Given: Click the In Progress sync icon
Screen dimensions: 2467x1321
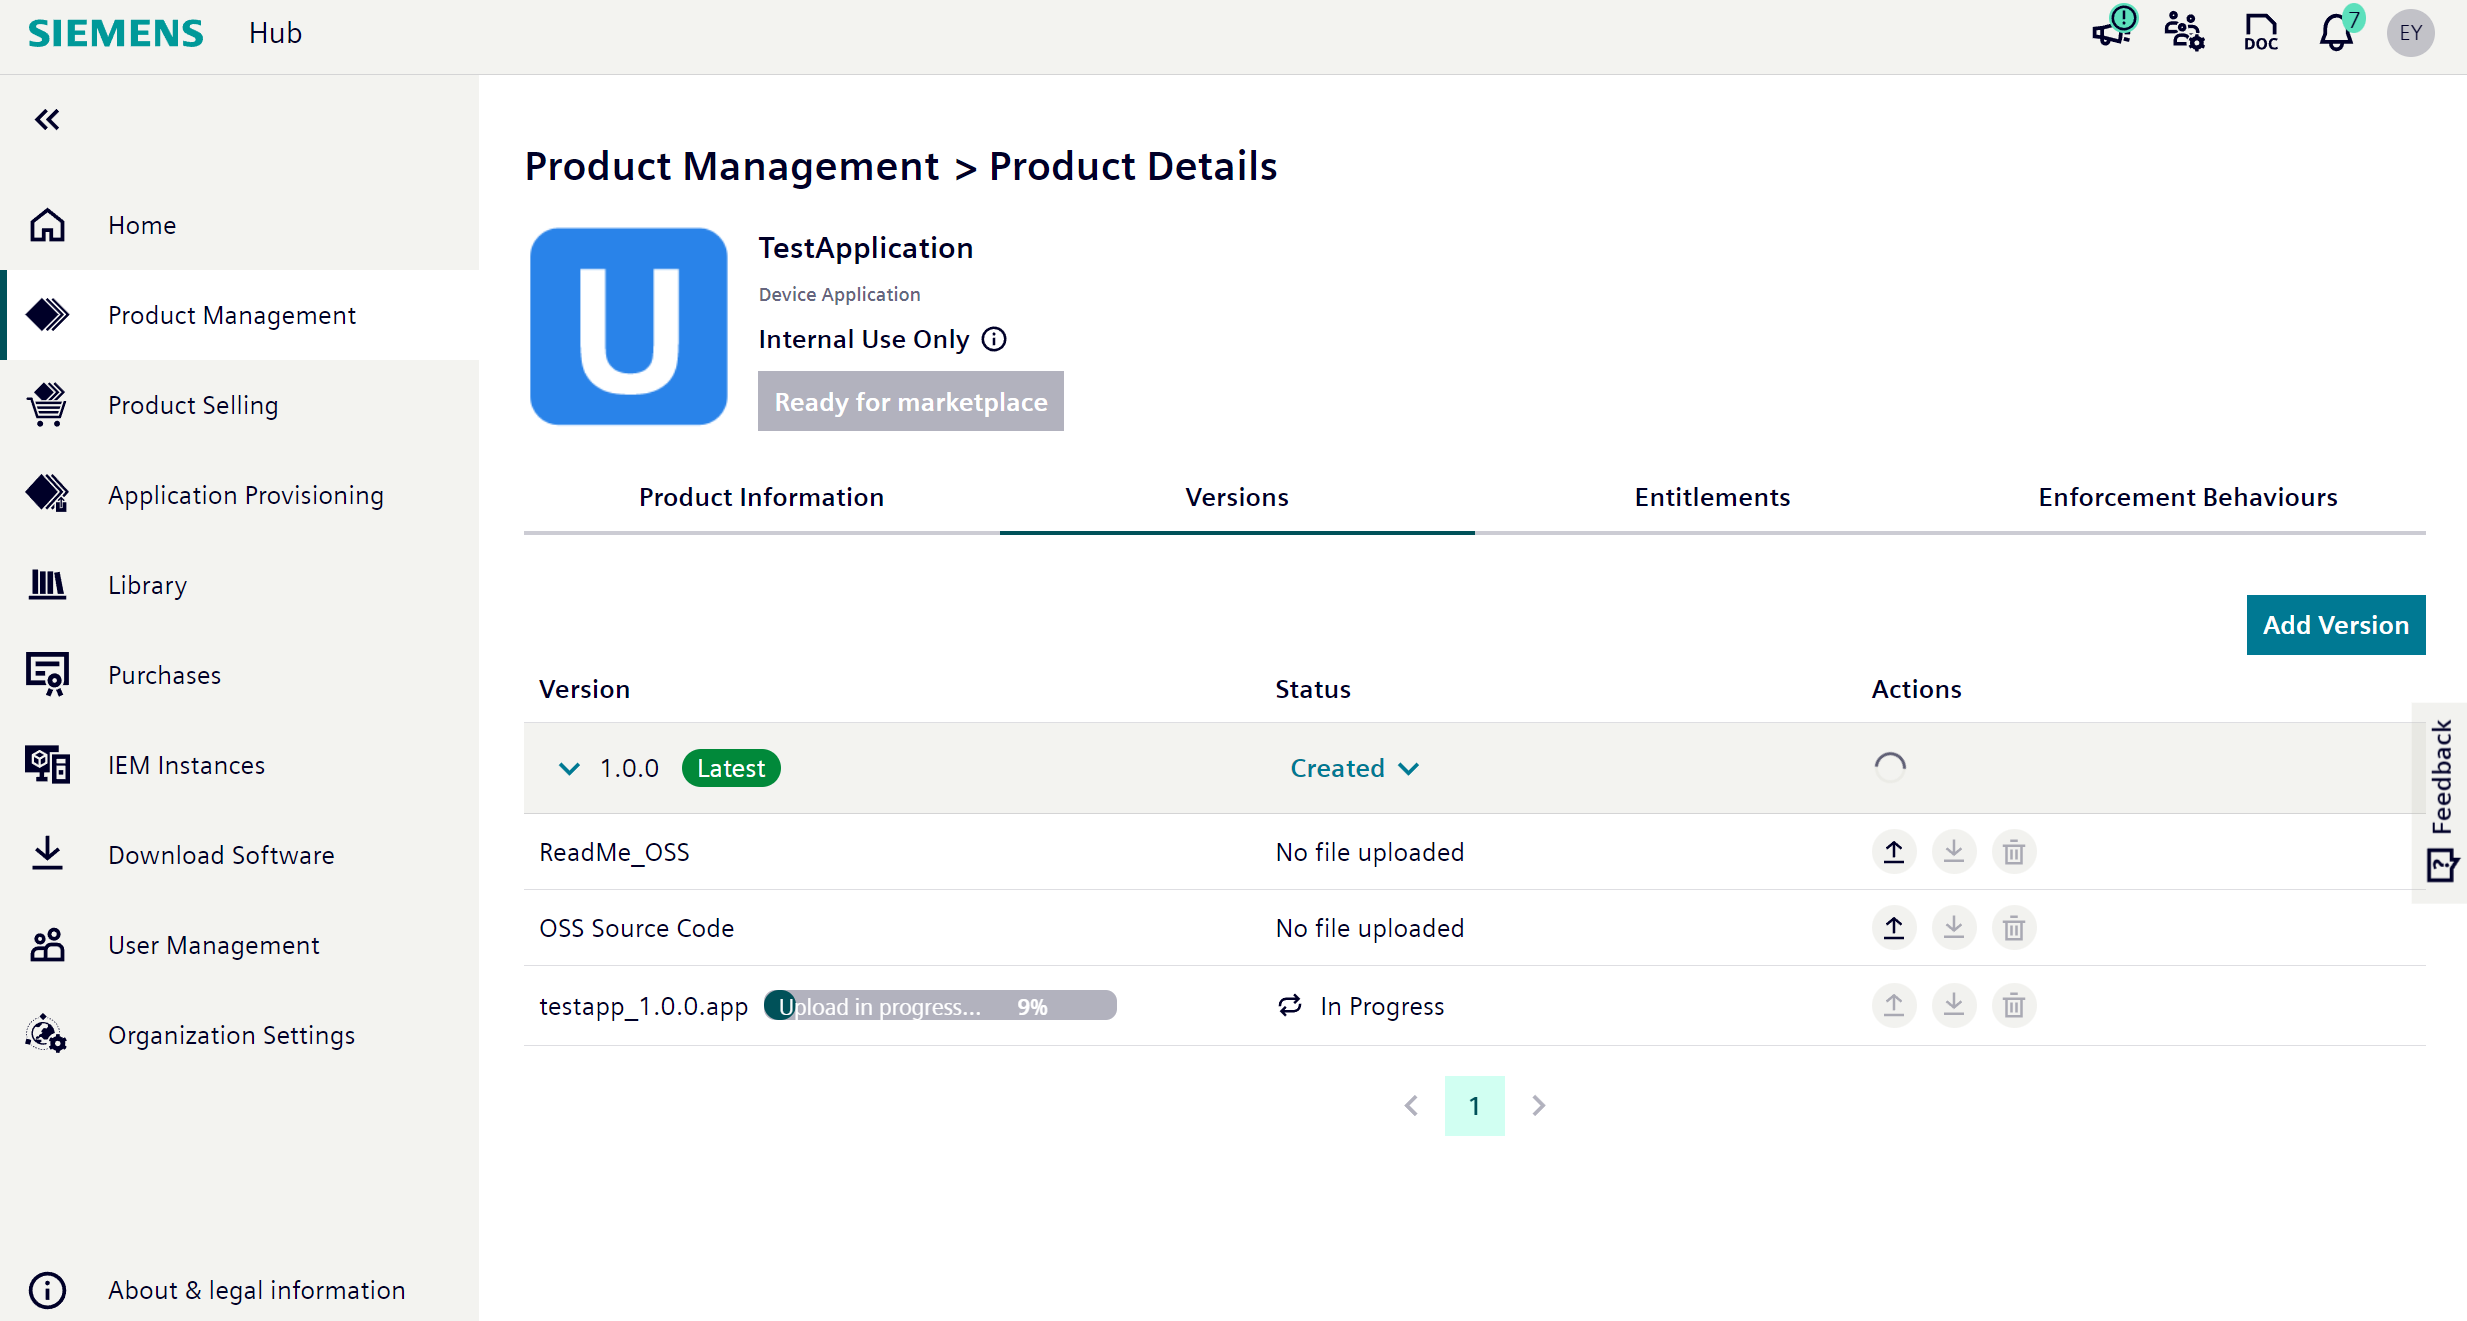Looking at the screenshot, I should click(1290, 1005).
